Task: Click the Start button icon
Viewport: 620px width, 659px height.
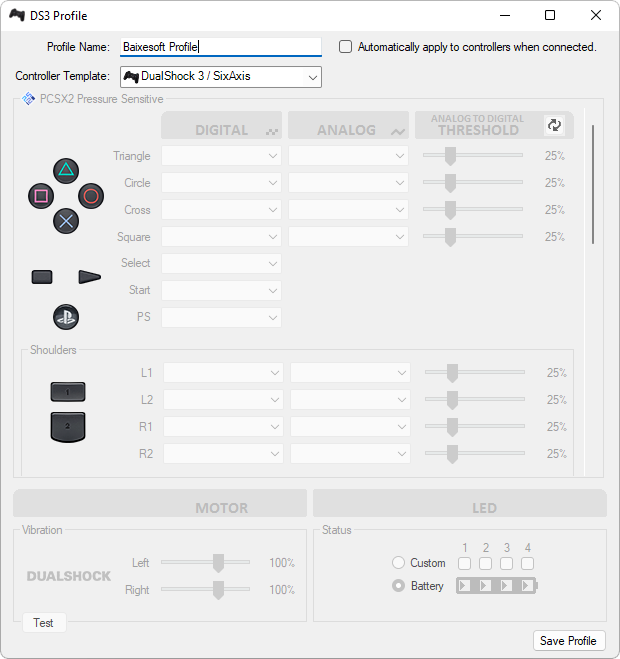Action: coord(90,277)
